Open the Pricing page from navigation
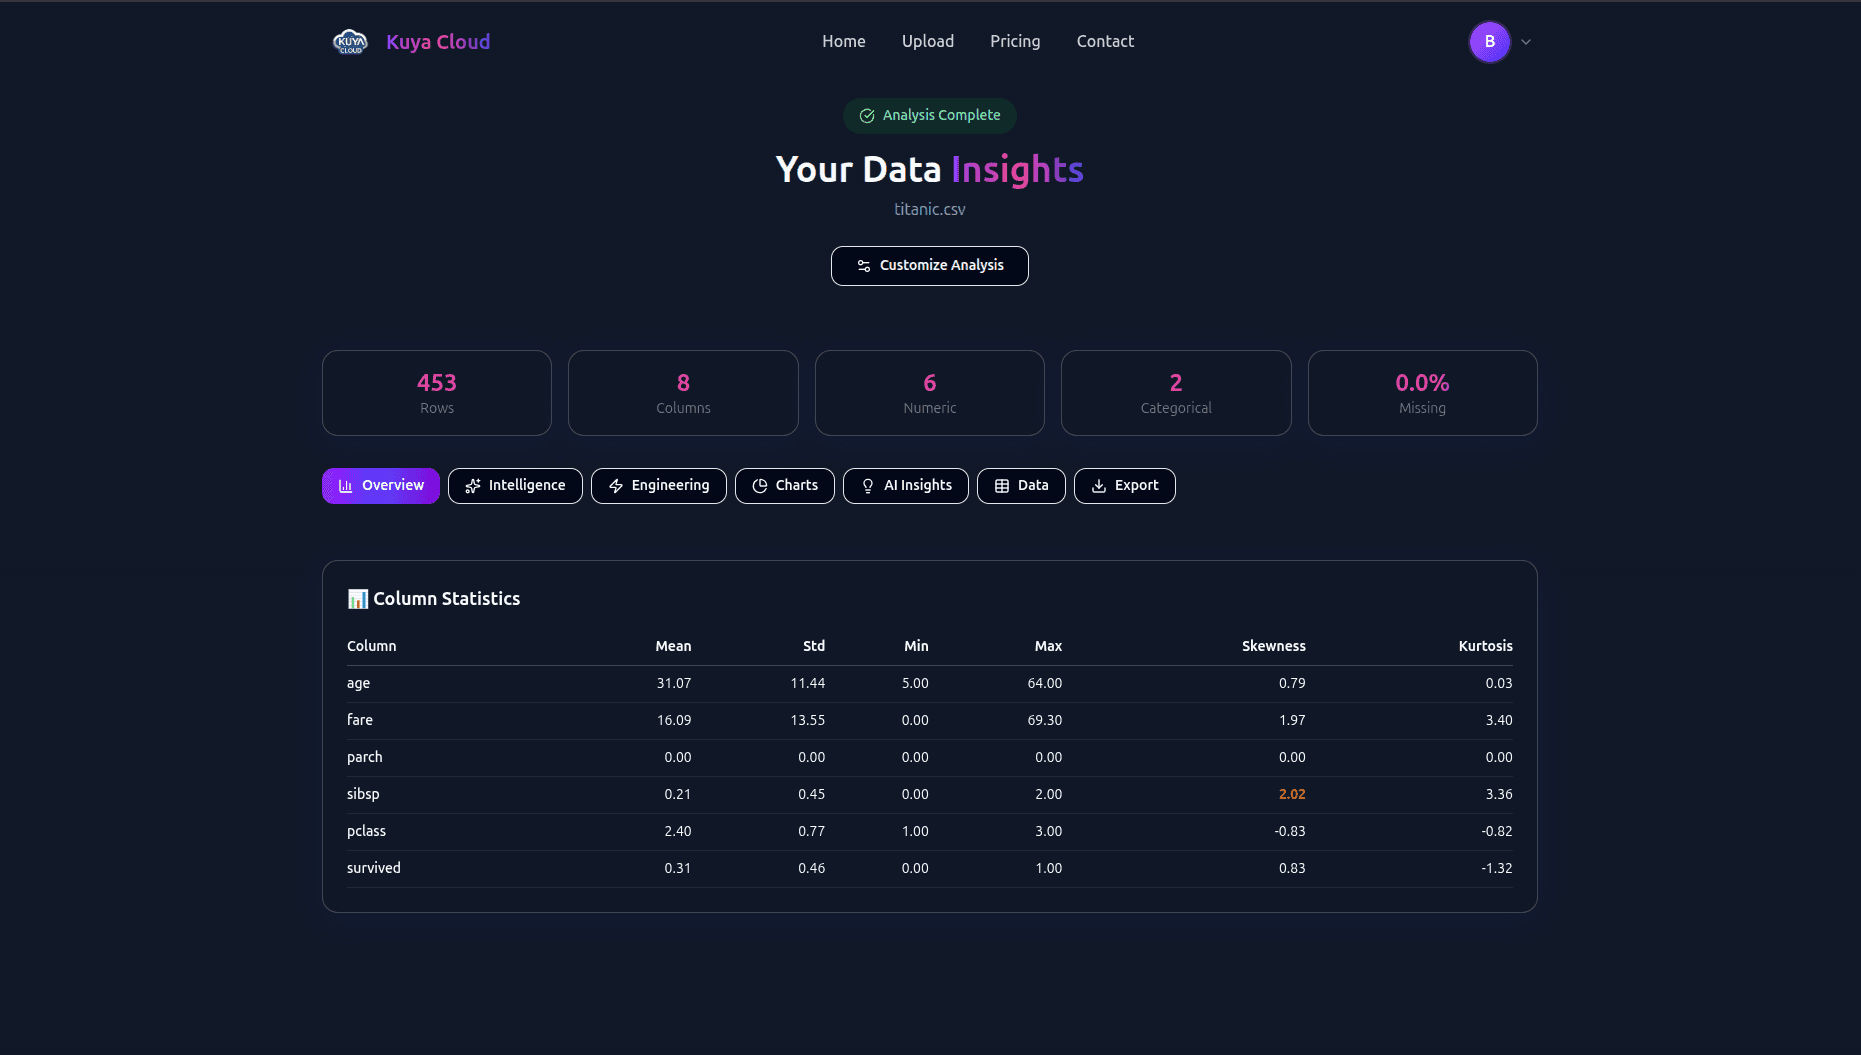 [1015, 42]
